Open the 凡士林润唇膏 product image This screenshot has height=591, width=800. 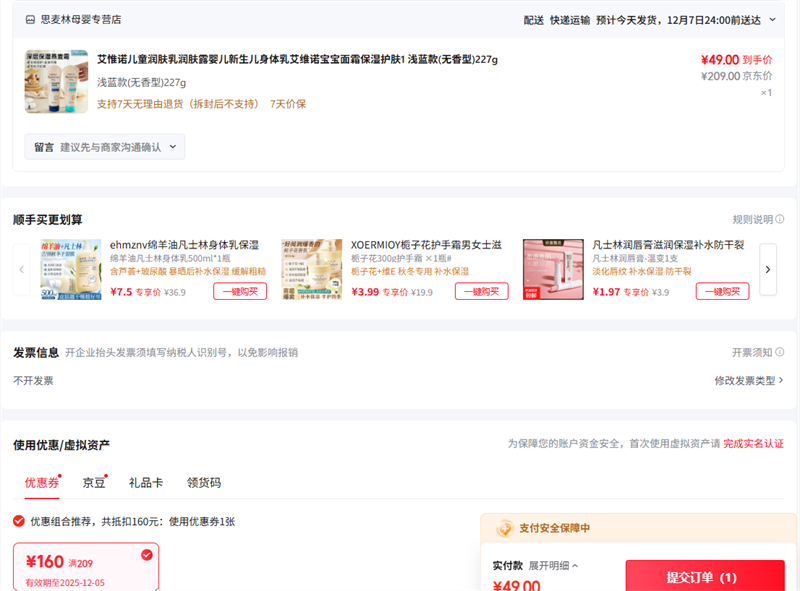[x=553, y=269]
